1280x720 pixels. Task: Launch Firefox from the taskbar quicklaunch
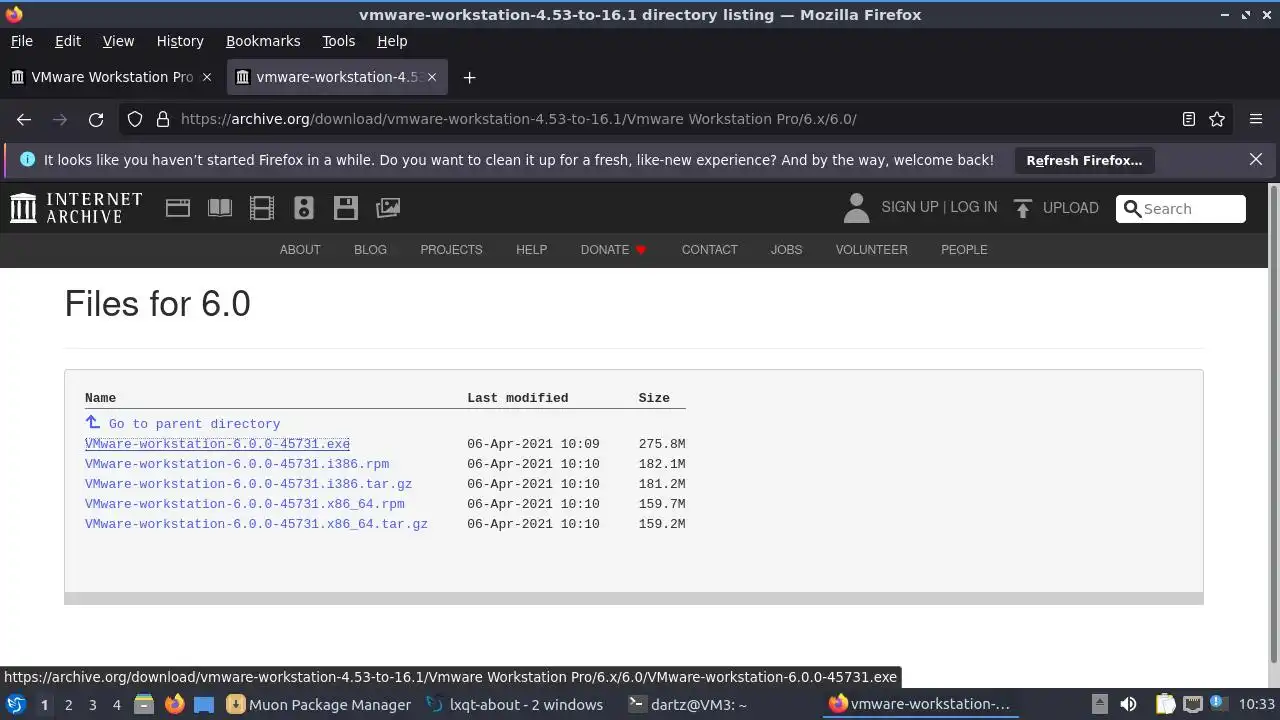(x=174, y=704)
